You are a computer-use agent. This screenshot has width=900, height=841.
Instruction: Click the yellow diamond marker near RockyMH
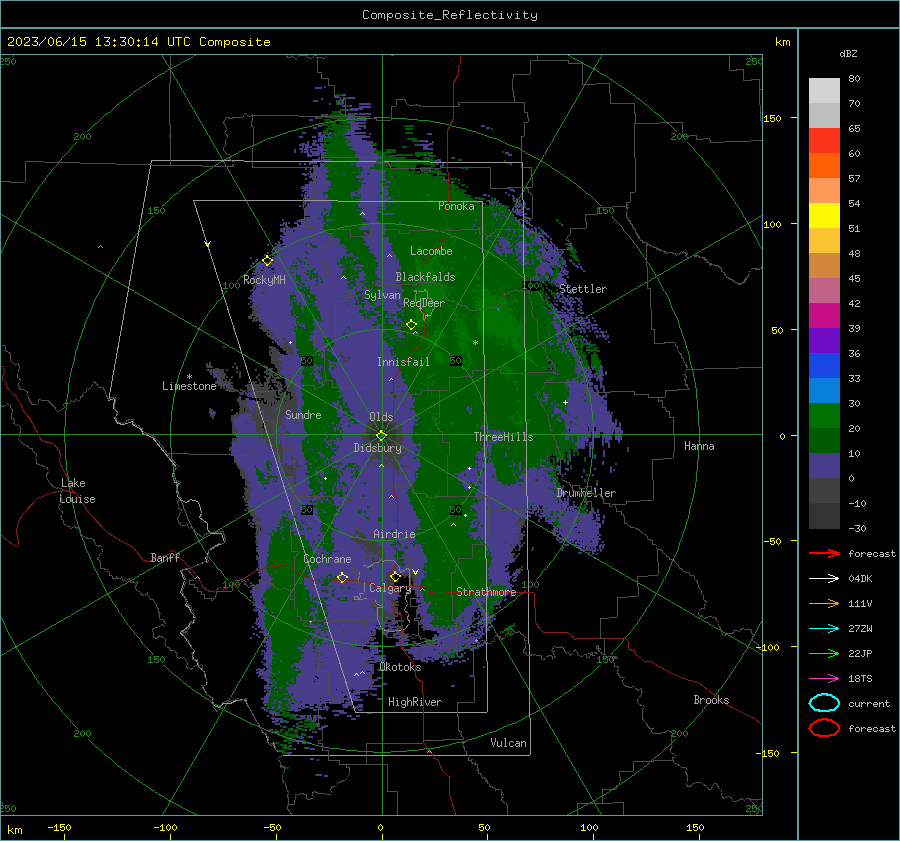267,261
